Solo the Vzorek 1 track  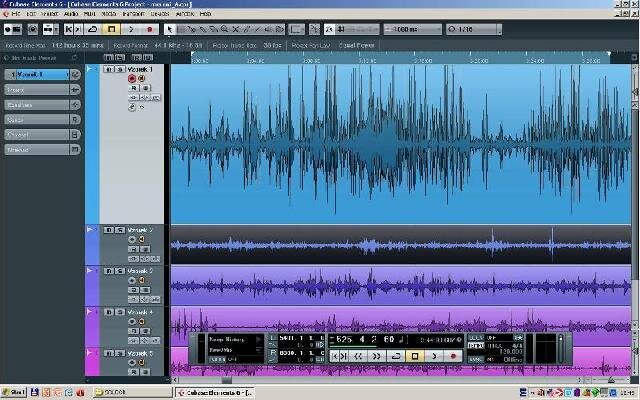pos(120,69)
